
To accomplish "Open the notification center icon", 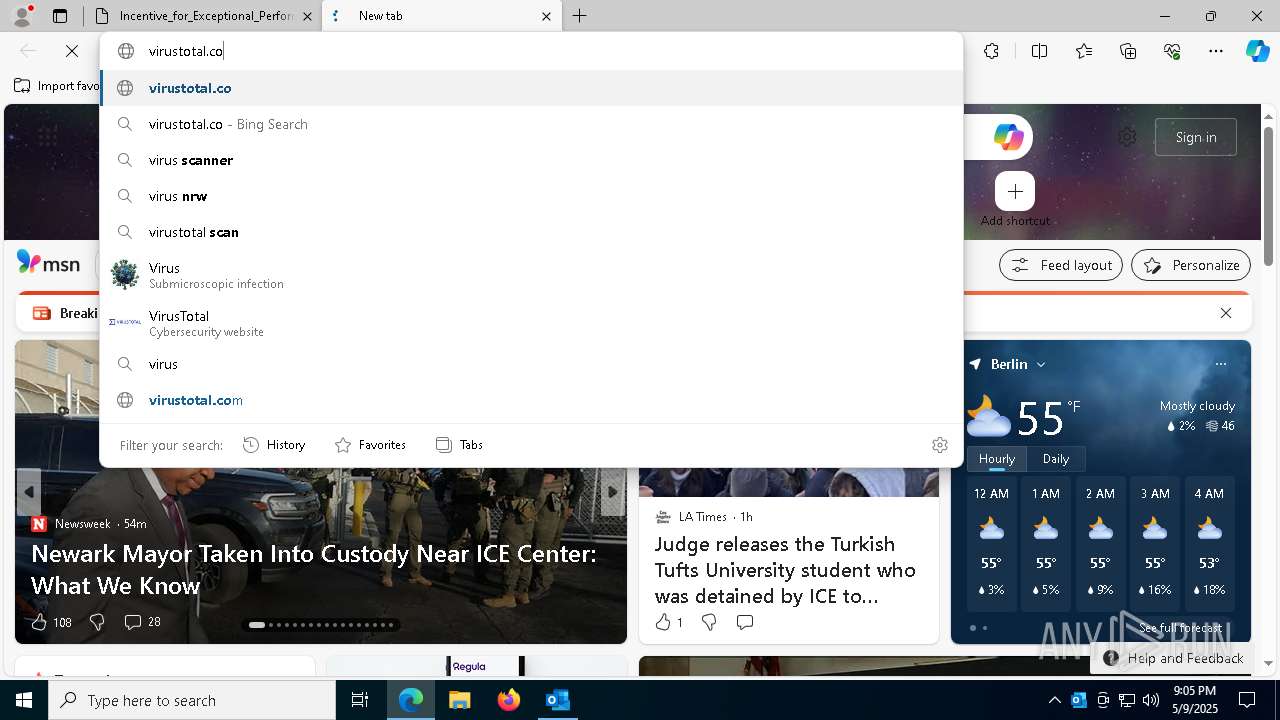I will 1247,700.
